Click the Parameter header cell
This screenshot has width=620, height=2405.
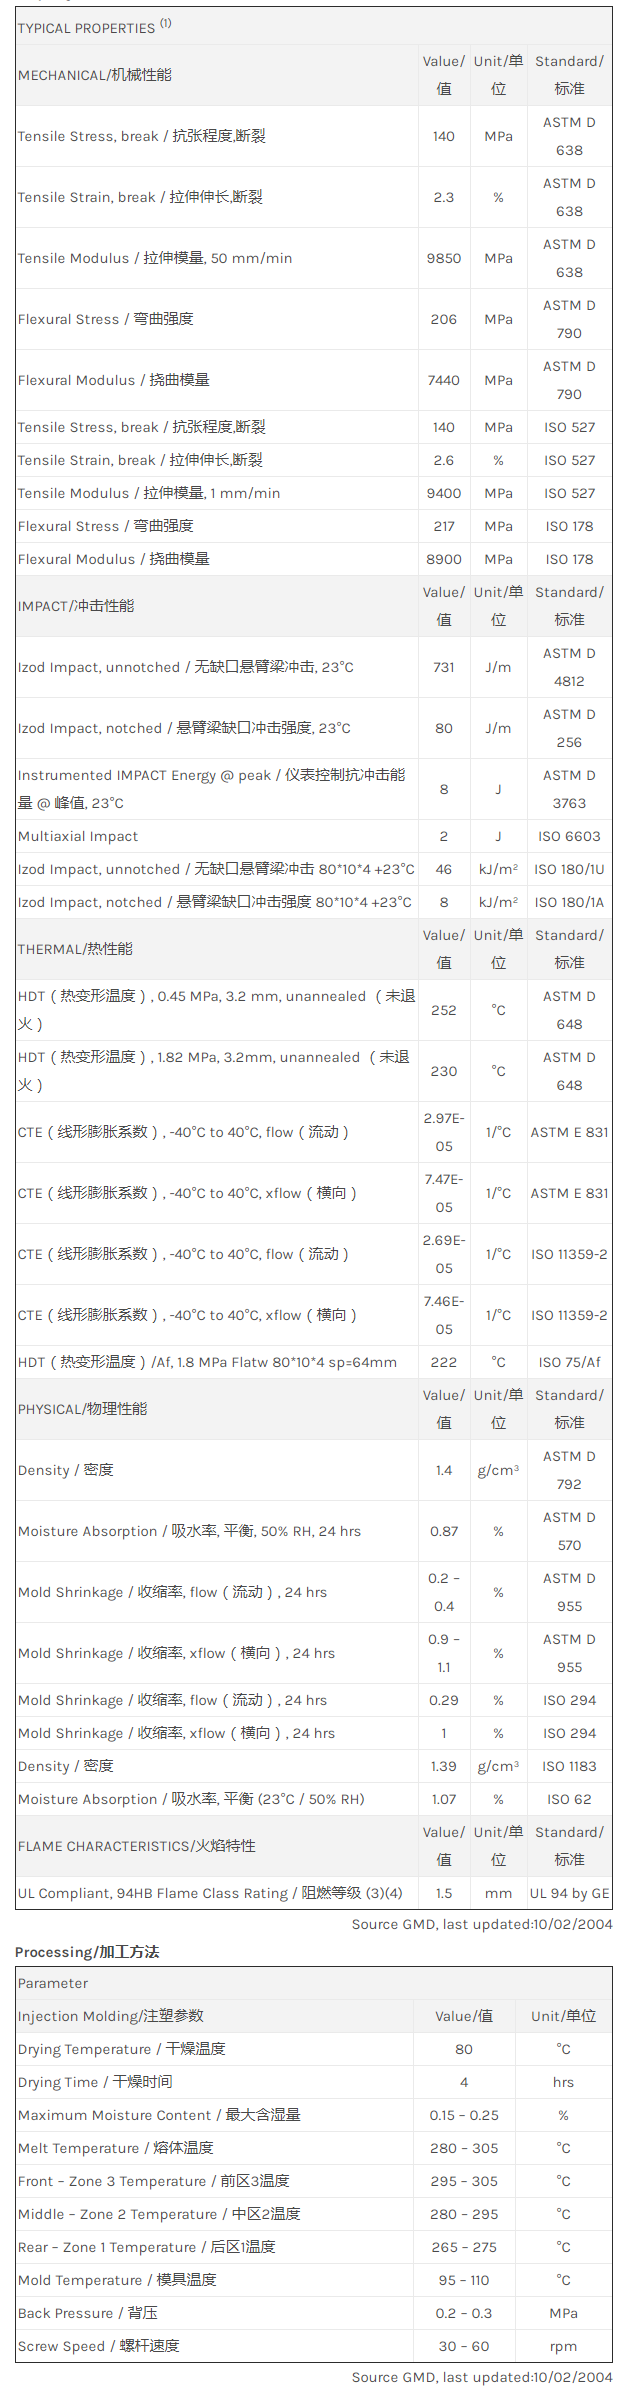click(x=53, y=1983)
